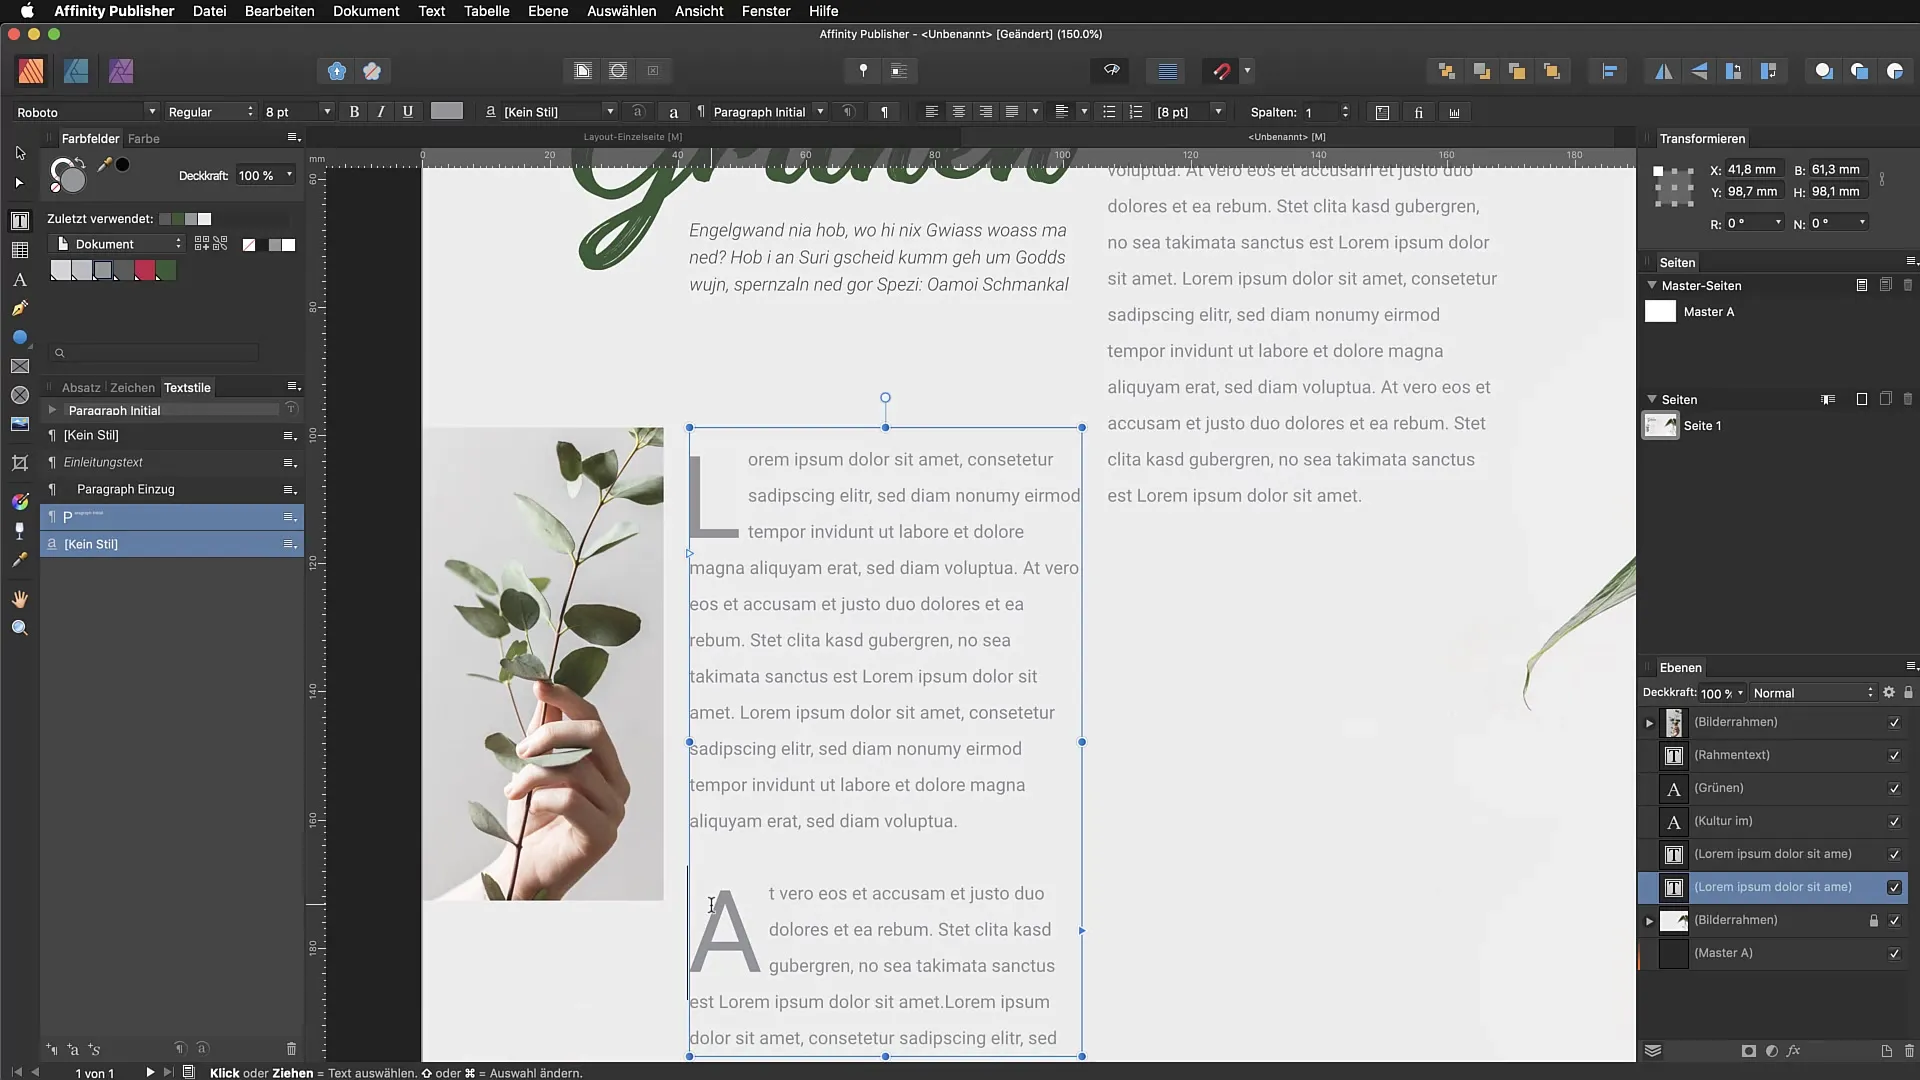Delete style with trash icon
This screenshot has height=1080, width=1920.
click(x=291, y=1048)
